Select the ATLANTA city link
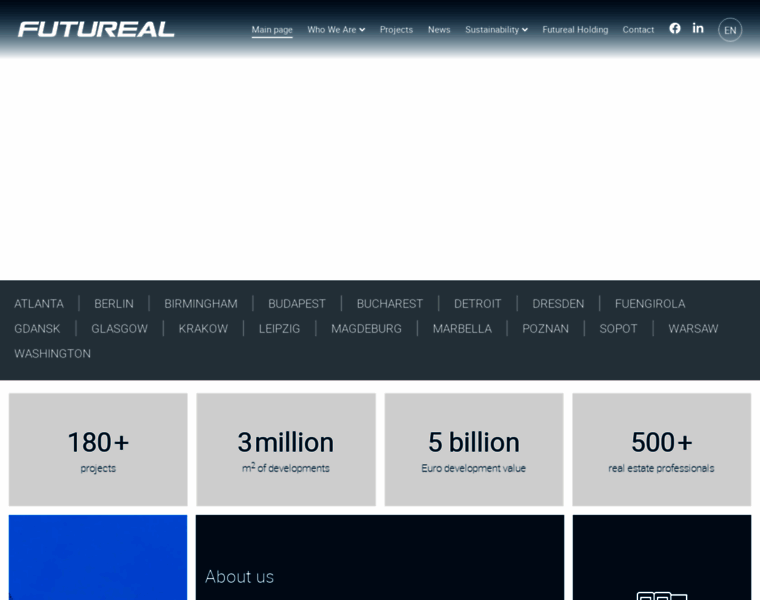 pos(39,304)
